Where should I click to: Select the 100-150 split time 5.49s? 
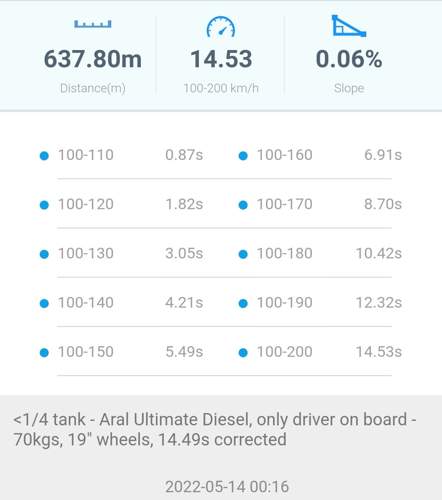click(184, 352)
